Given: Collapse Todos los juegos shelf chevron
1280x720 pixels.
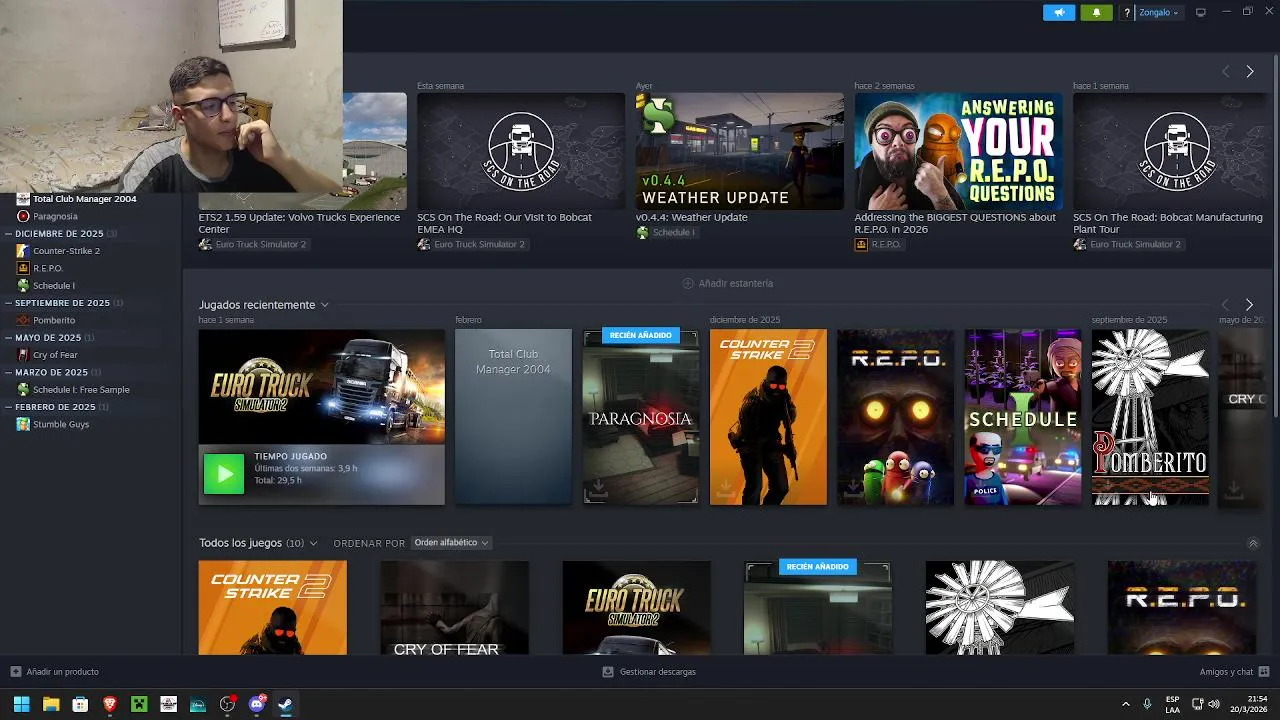Looking at the screenshot, I should click(x=1253, y=543).
